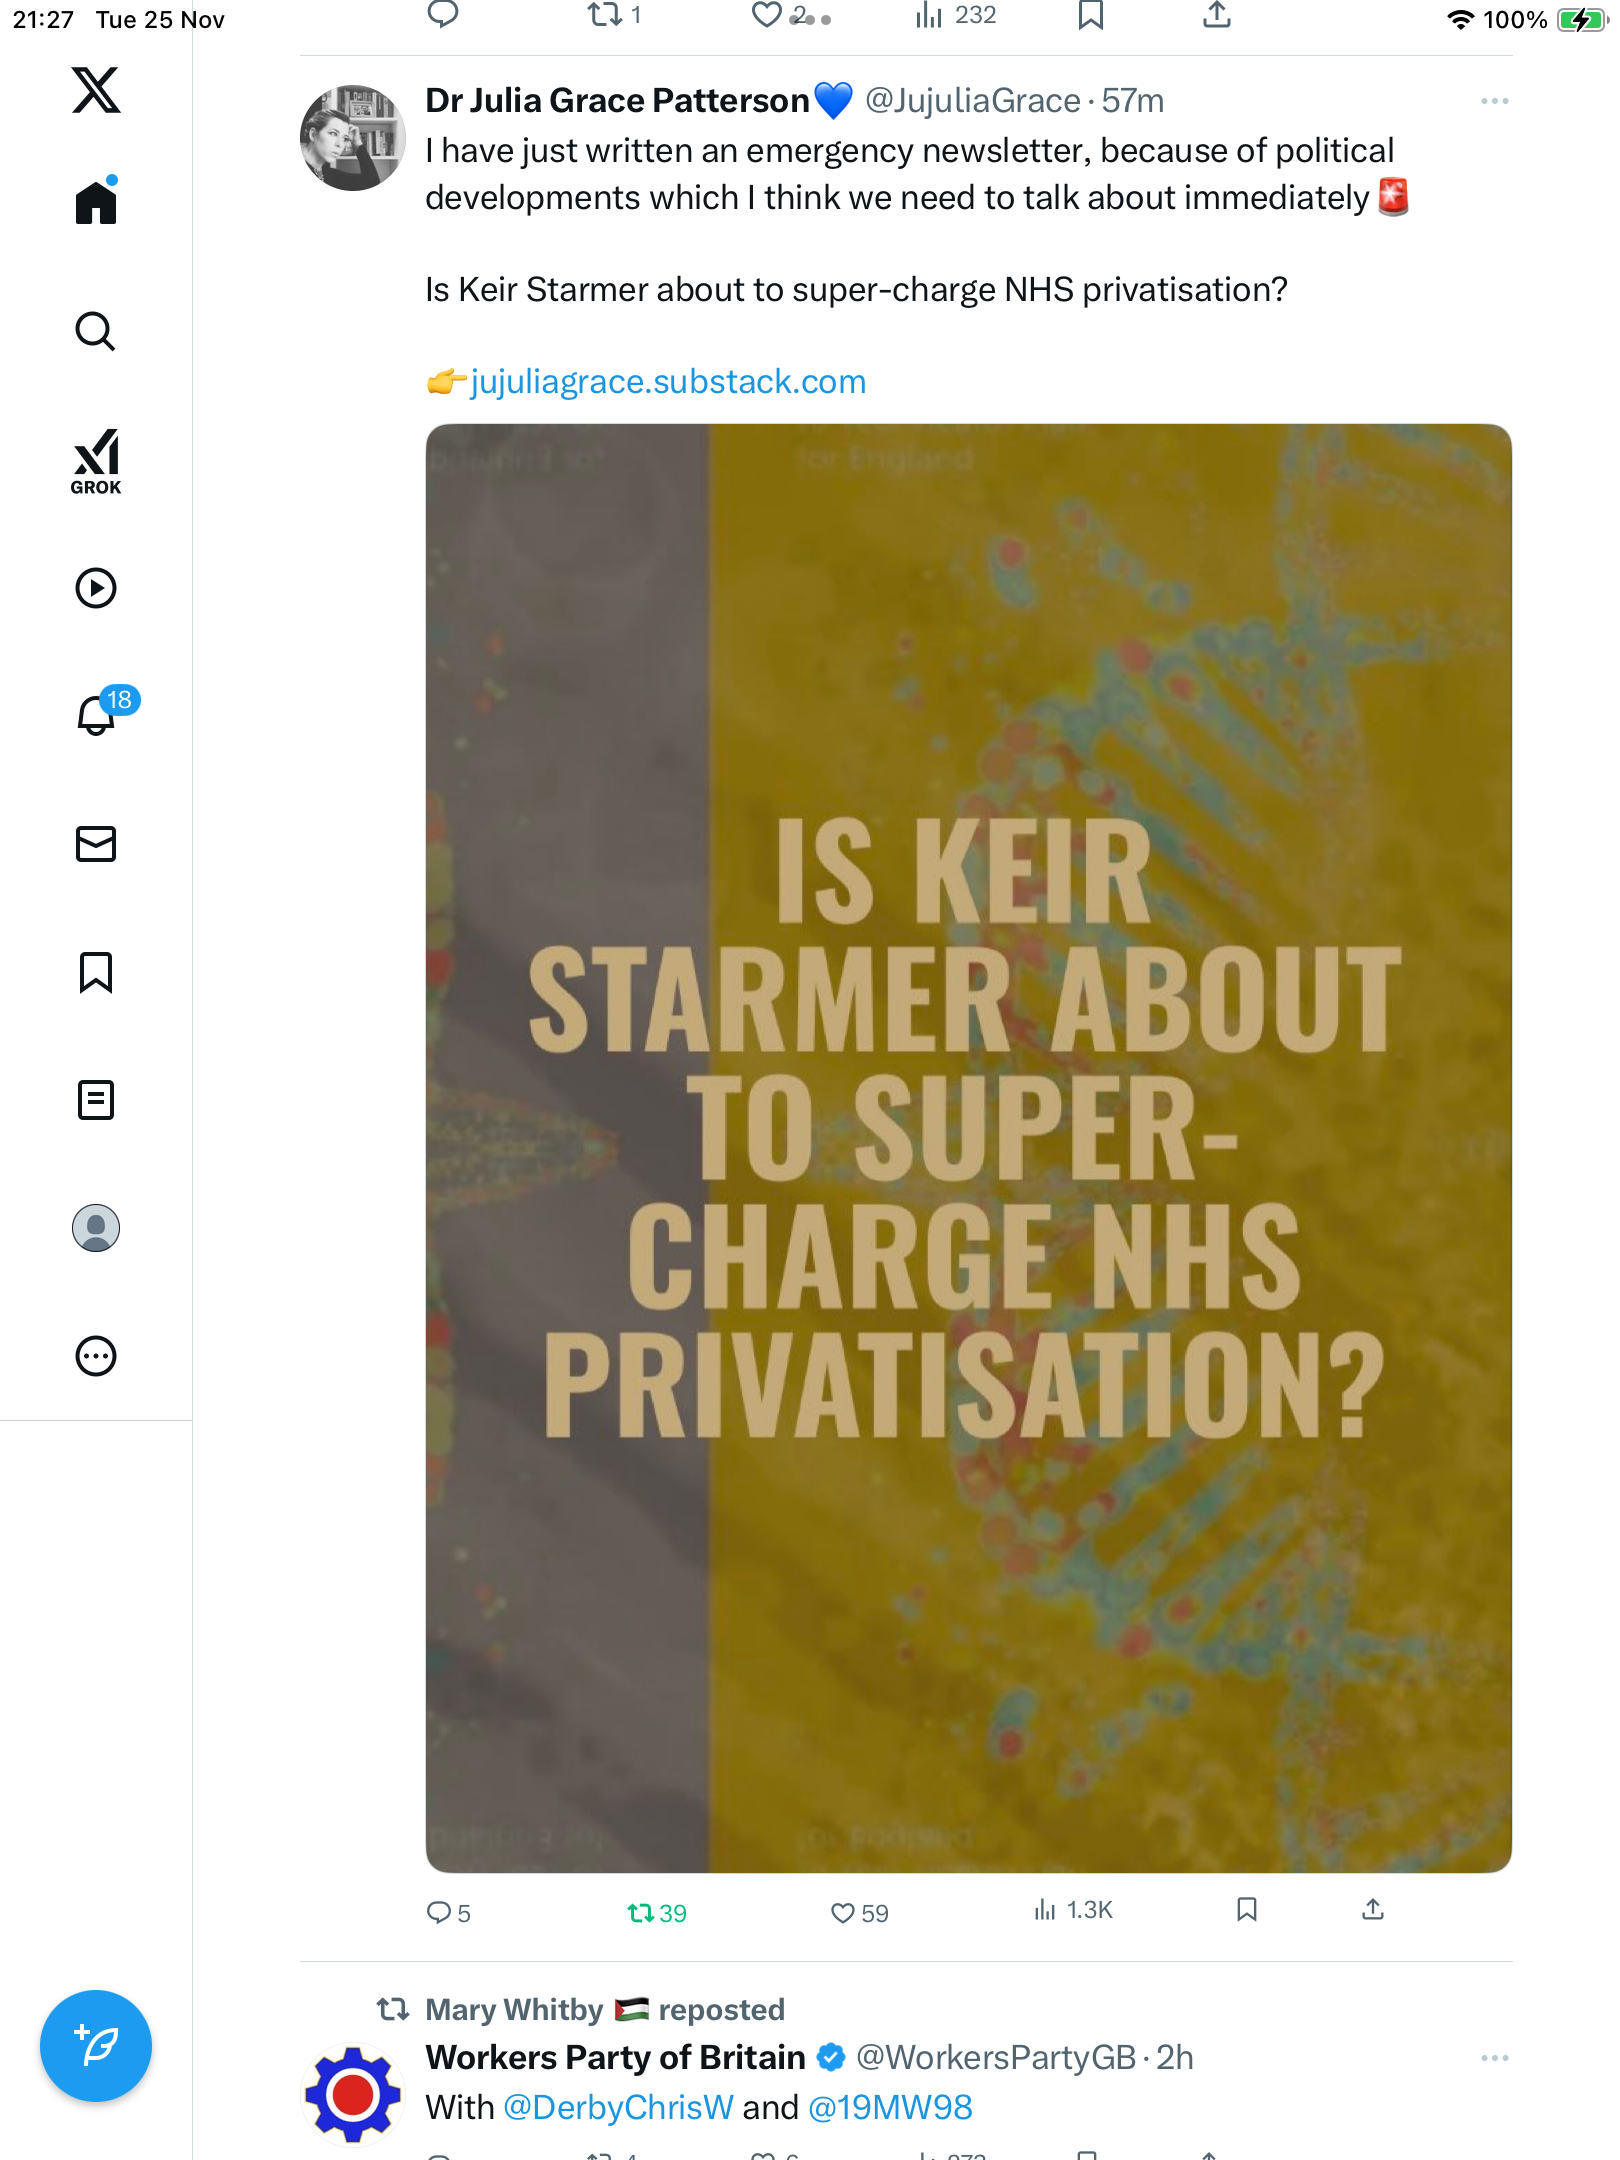Go to the Home timeline
This screenshot has height=2160, width=1620.
96,203
